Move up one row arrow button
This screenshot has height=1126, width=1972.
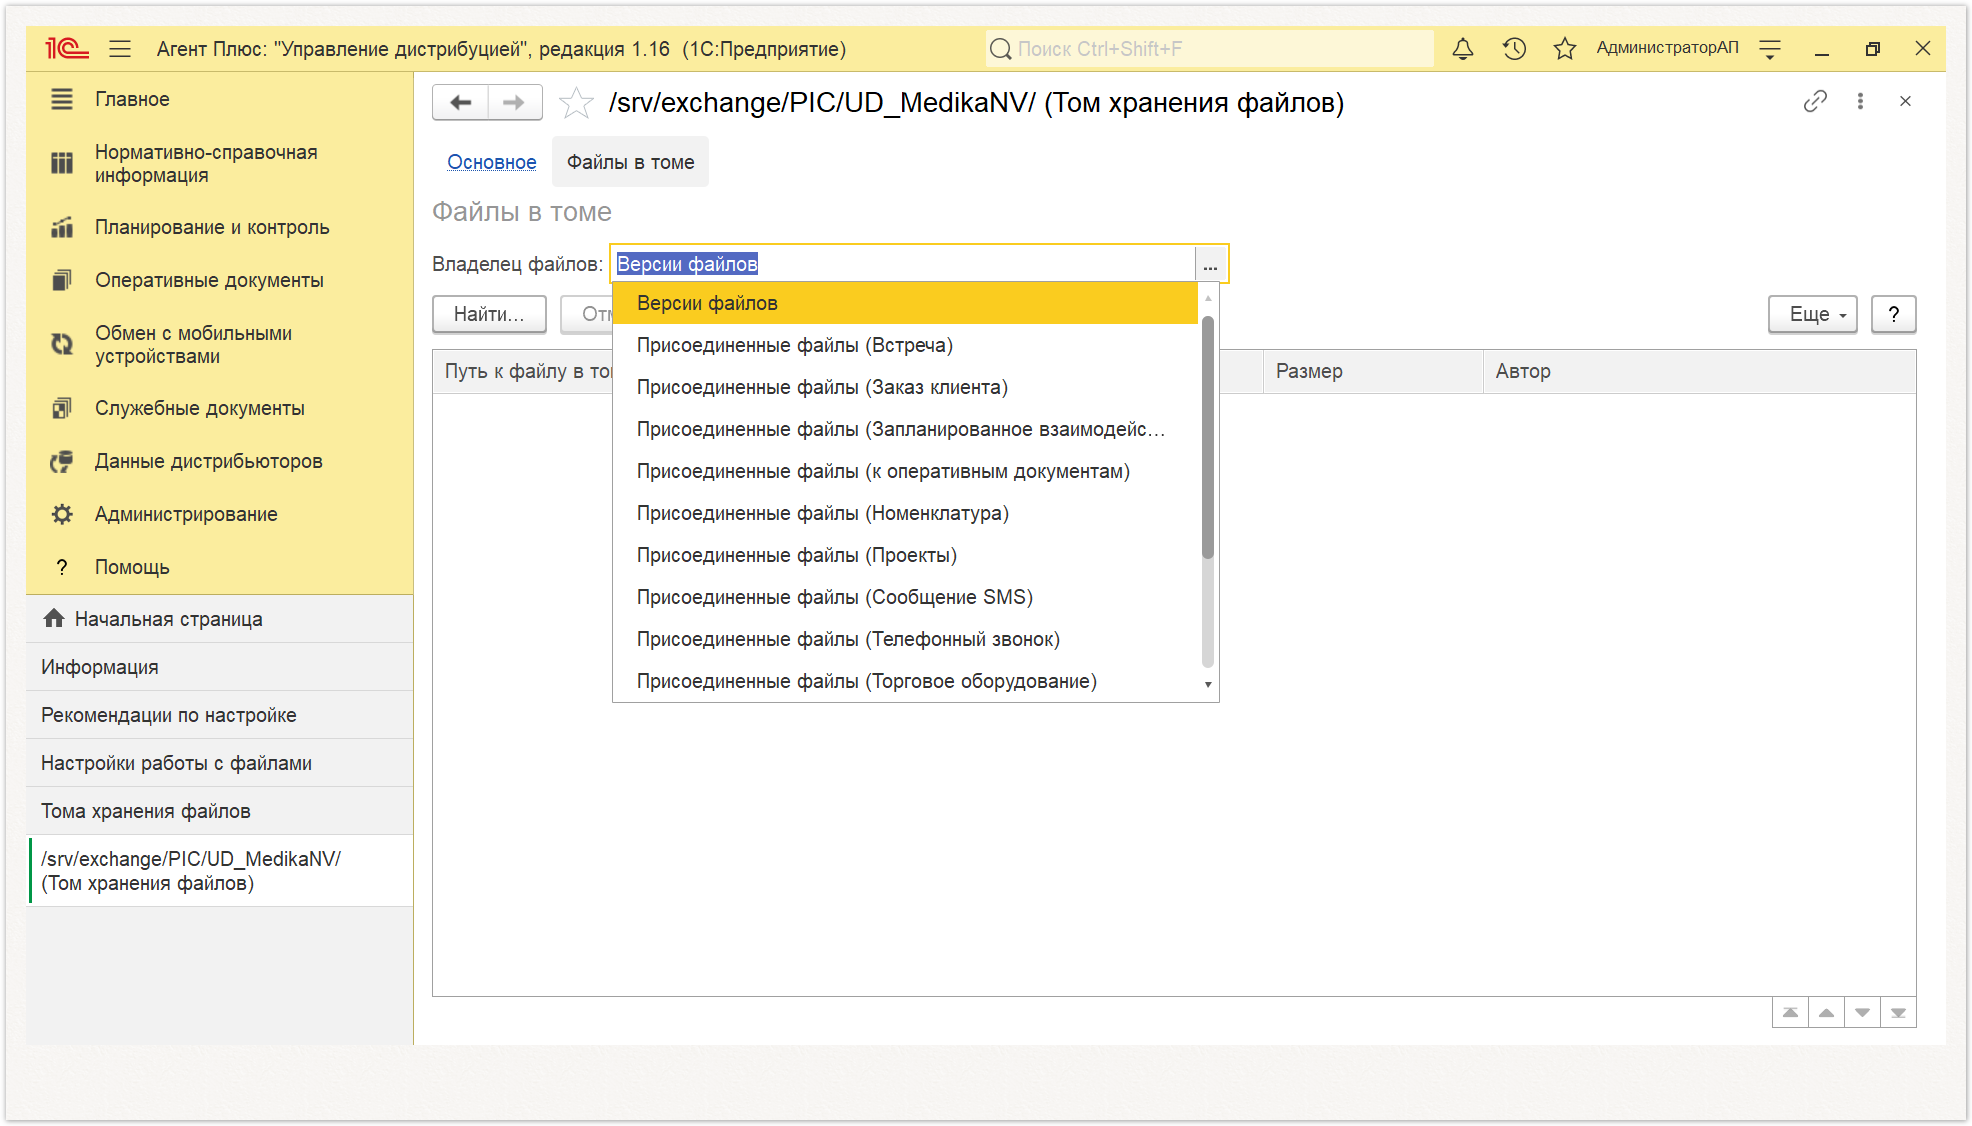coord(1826,1012)
